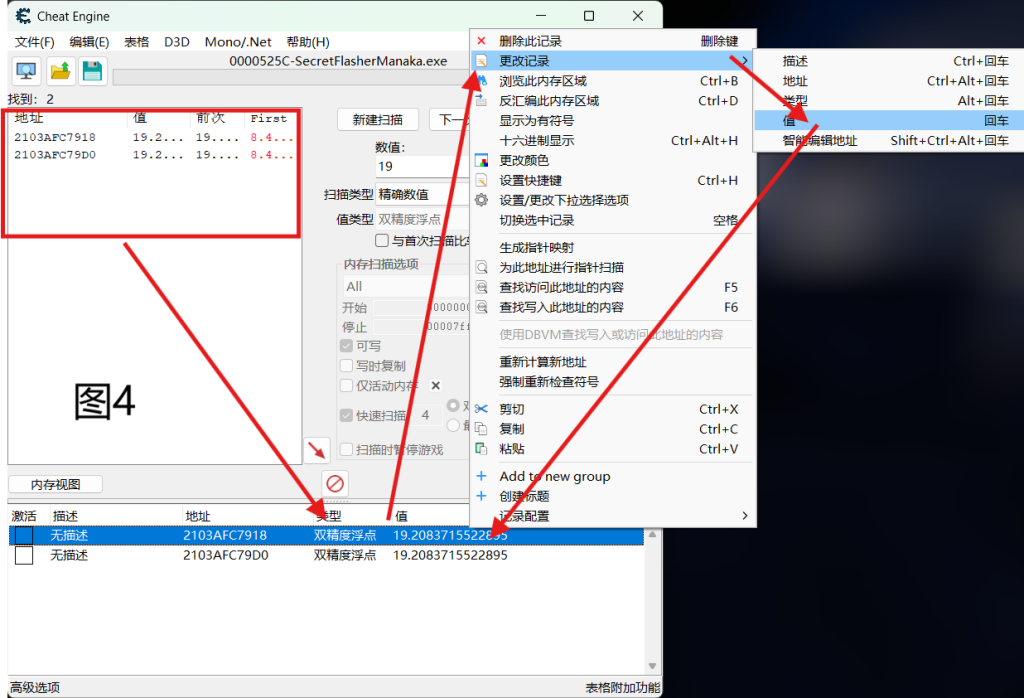
Task: Click the plus icon beside 创建标题
Action: tap(481, 496)
